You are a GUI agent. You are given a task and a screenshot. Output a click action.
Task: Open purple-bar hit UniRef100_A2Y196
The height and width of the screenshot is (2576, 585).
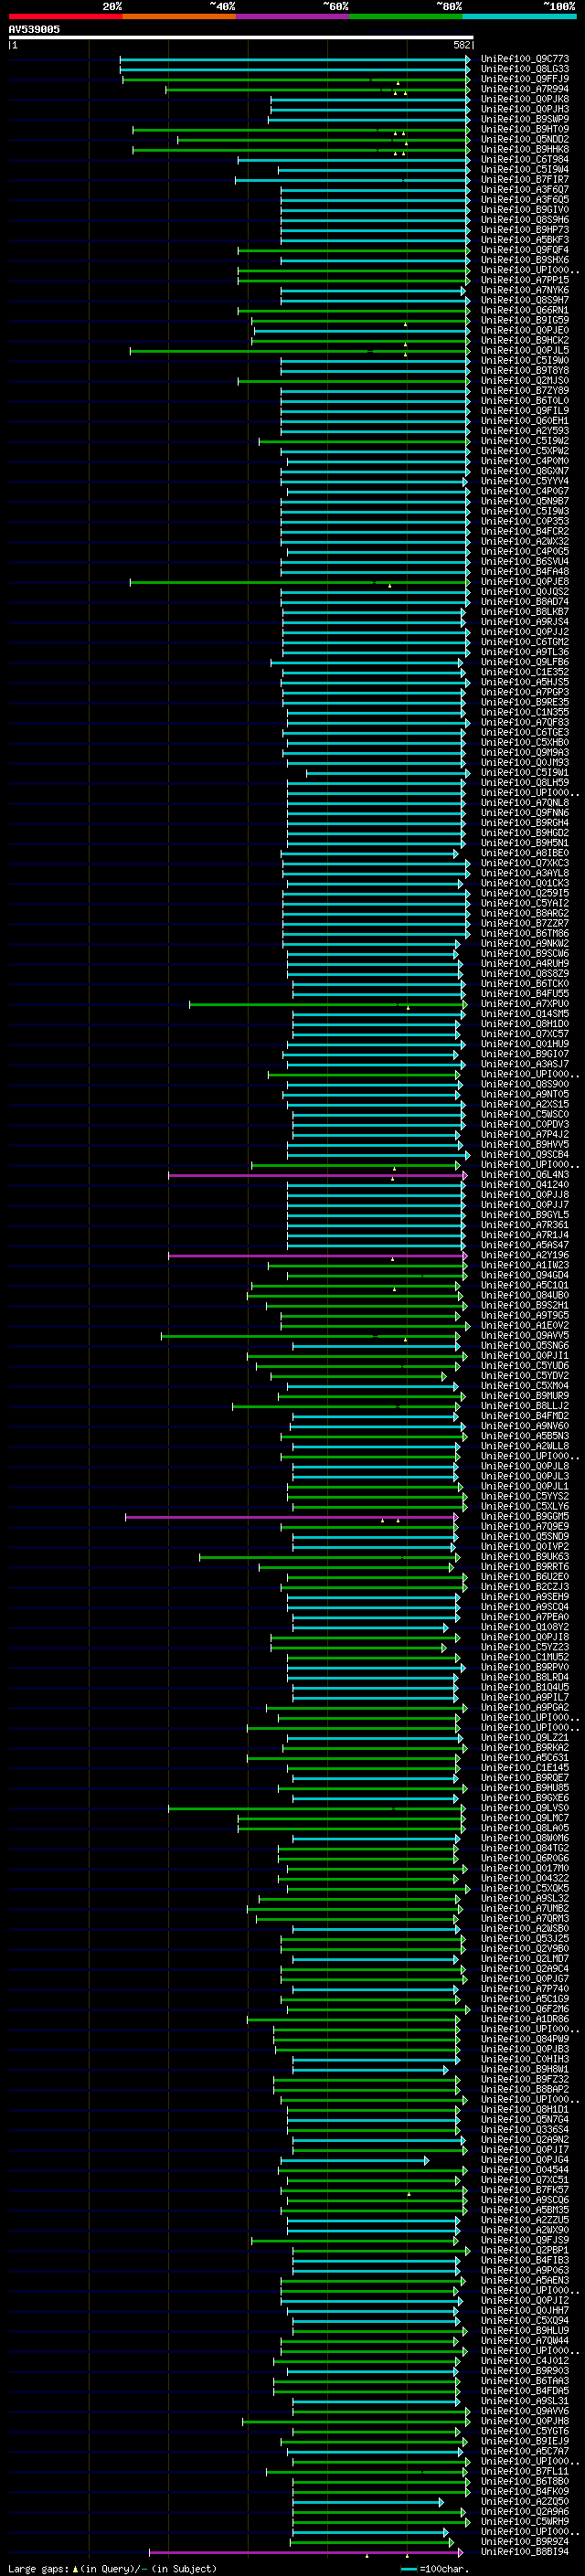coord(524,1256)
